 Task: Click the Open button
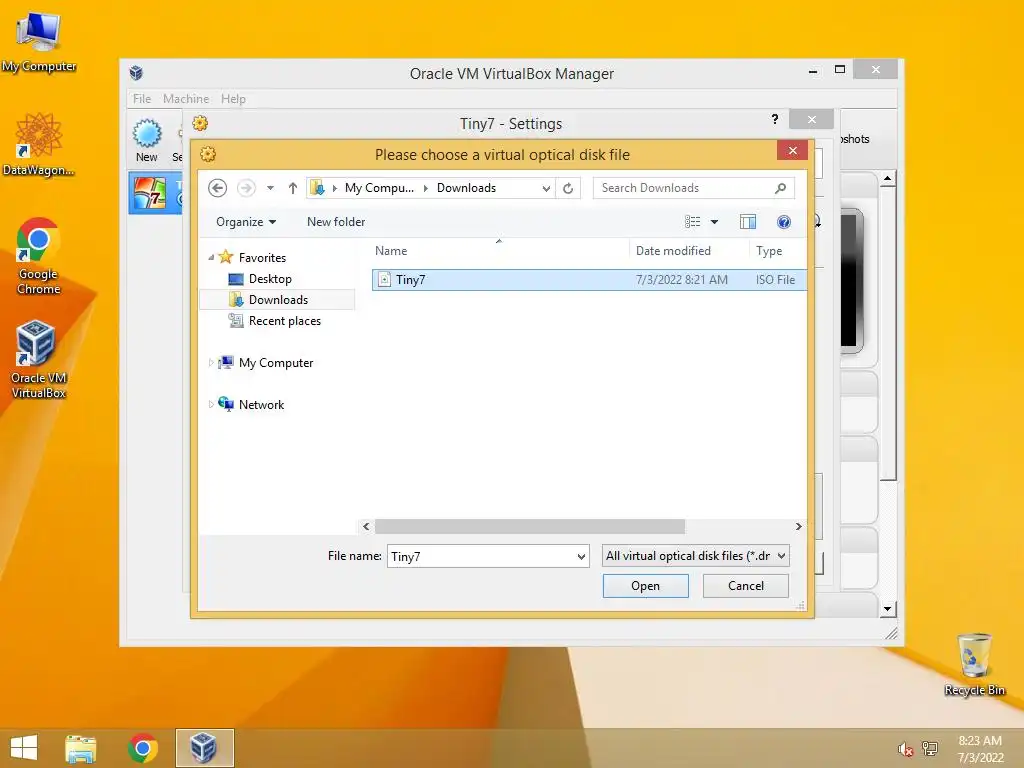pyautogui.click(x=645, y=586)
